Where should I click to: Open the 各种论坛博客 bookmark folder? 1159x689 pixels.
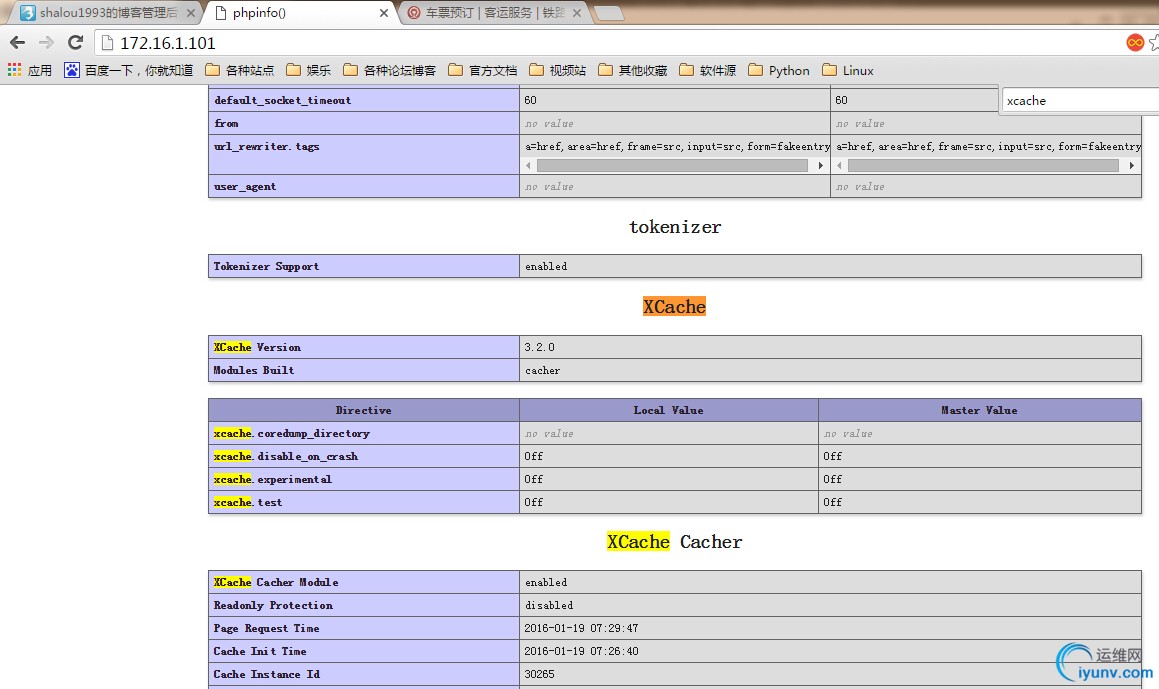390,70
